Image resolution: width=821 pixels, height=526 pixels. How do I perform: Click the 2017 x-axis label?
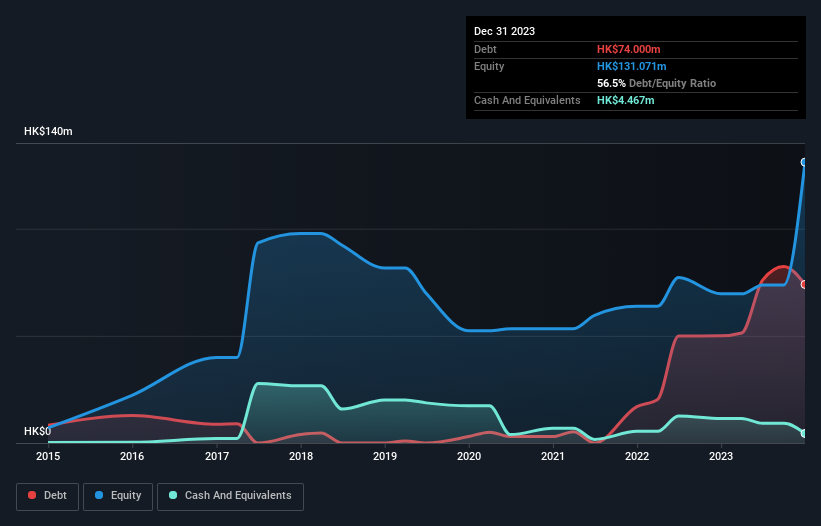[x=217, y=456]
